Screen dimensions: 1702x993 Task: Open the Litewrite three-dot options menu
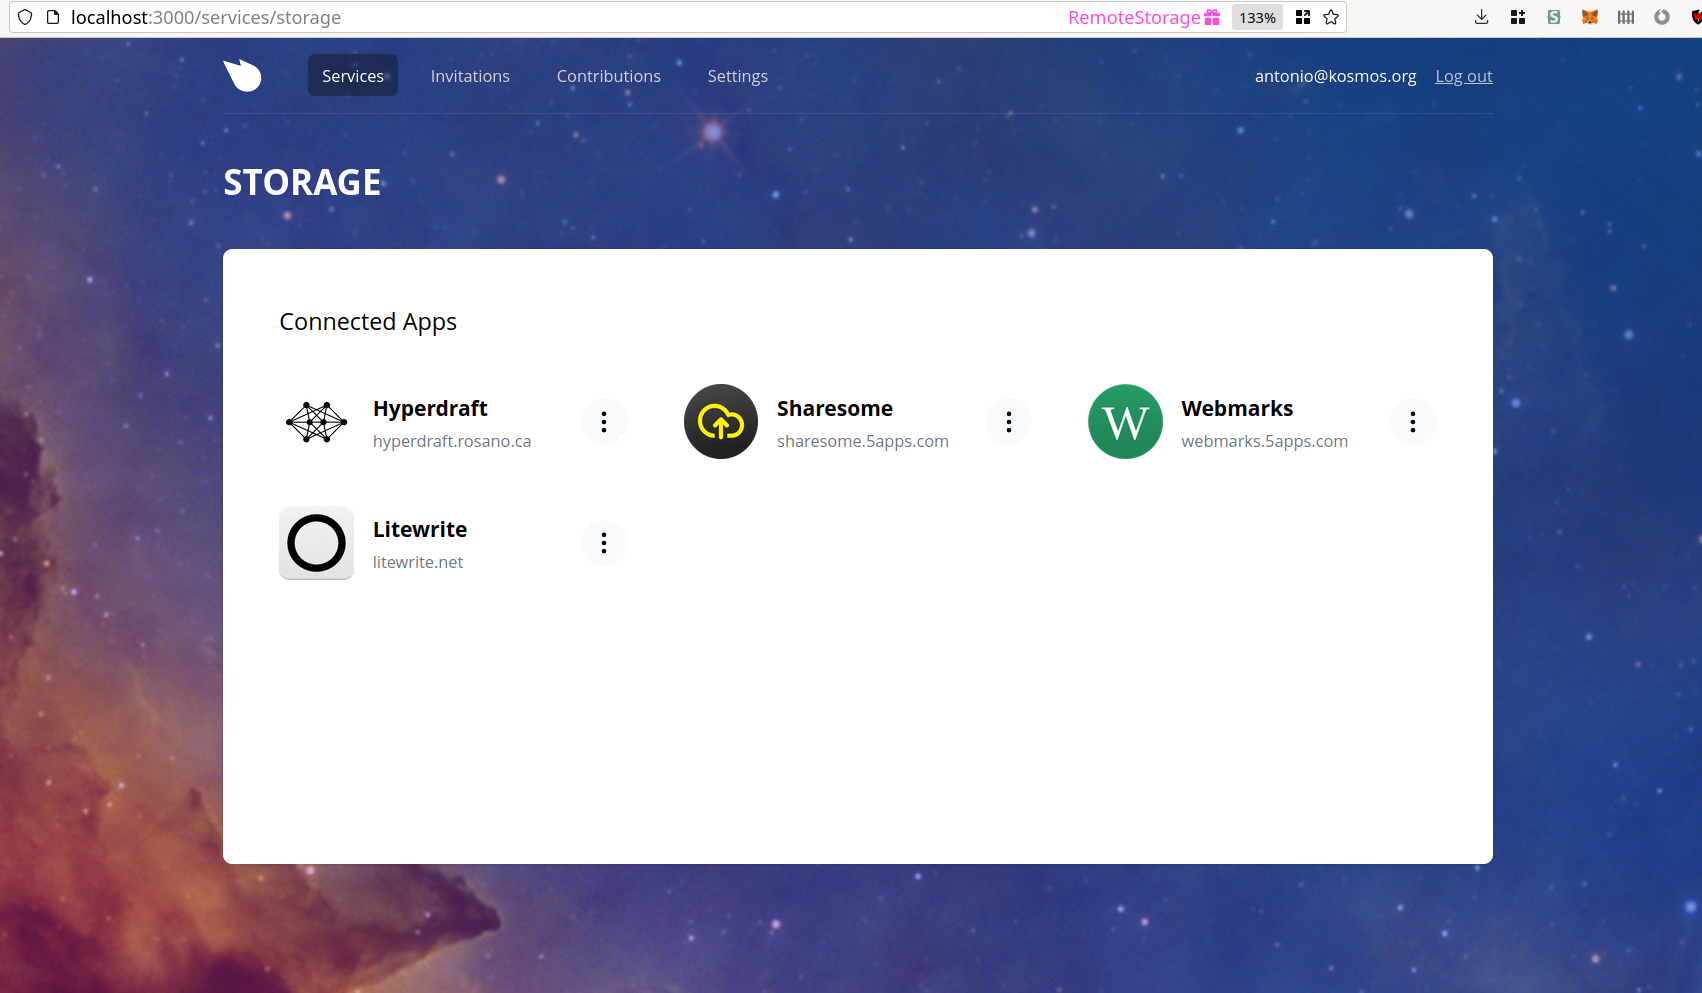(x=604, y=543)
